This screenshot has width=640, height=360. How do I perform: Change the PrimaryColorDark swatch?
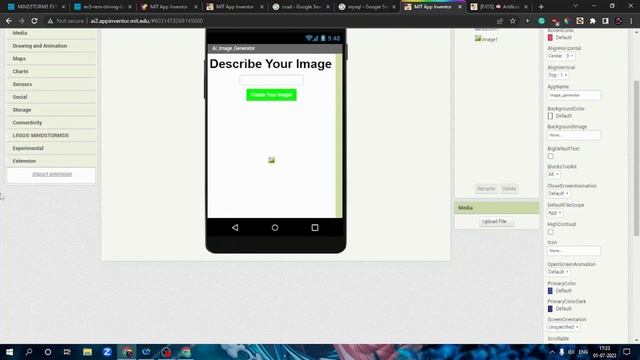(x=550, y=309)
